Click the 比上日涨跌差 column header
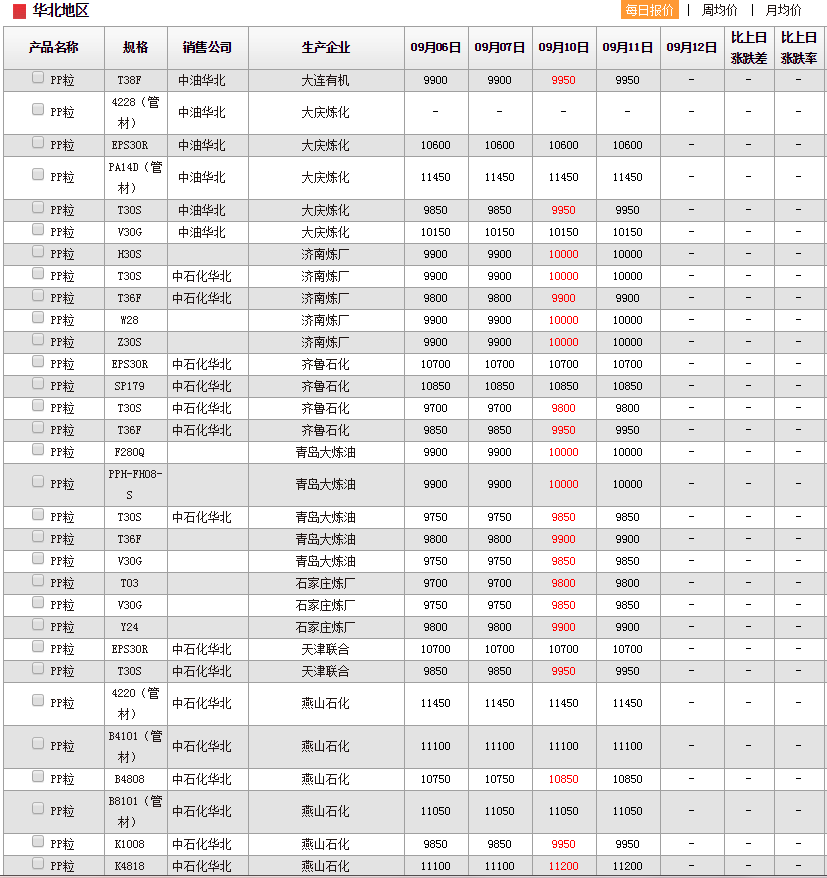The height and width of the screenshot is (878, 827). tap(749, 48)
